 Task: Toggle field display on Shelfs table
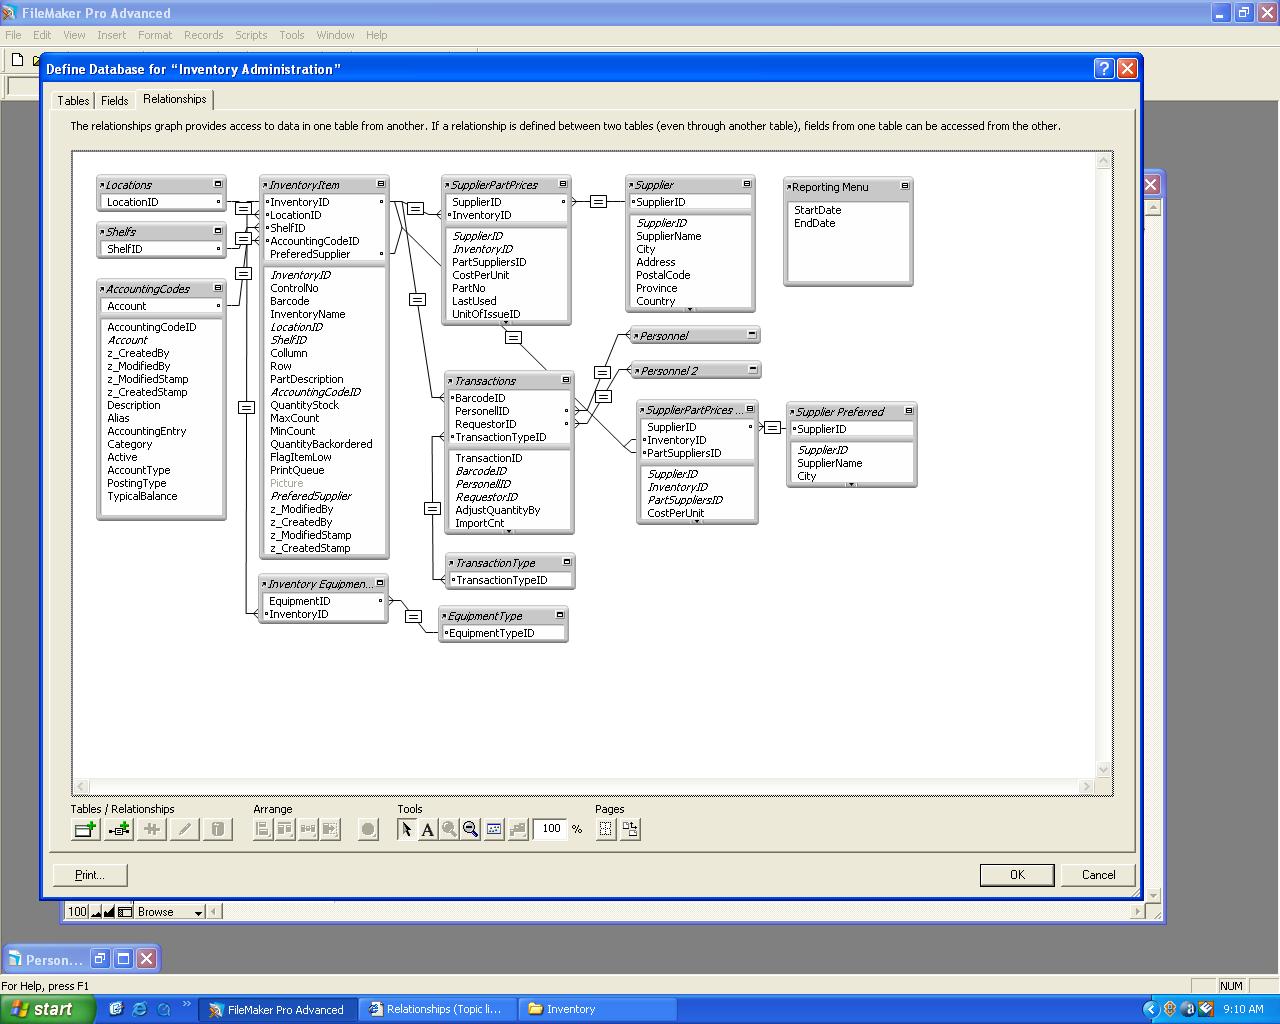(218, 231)
